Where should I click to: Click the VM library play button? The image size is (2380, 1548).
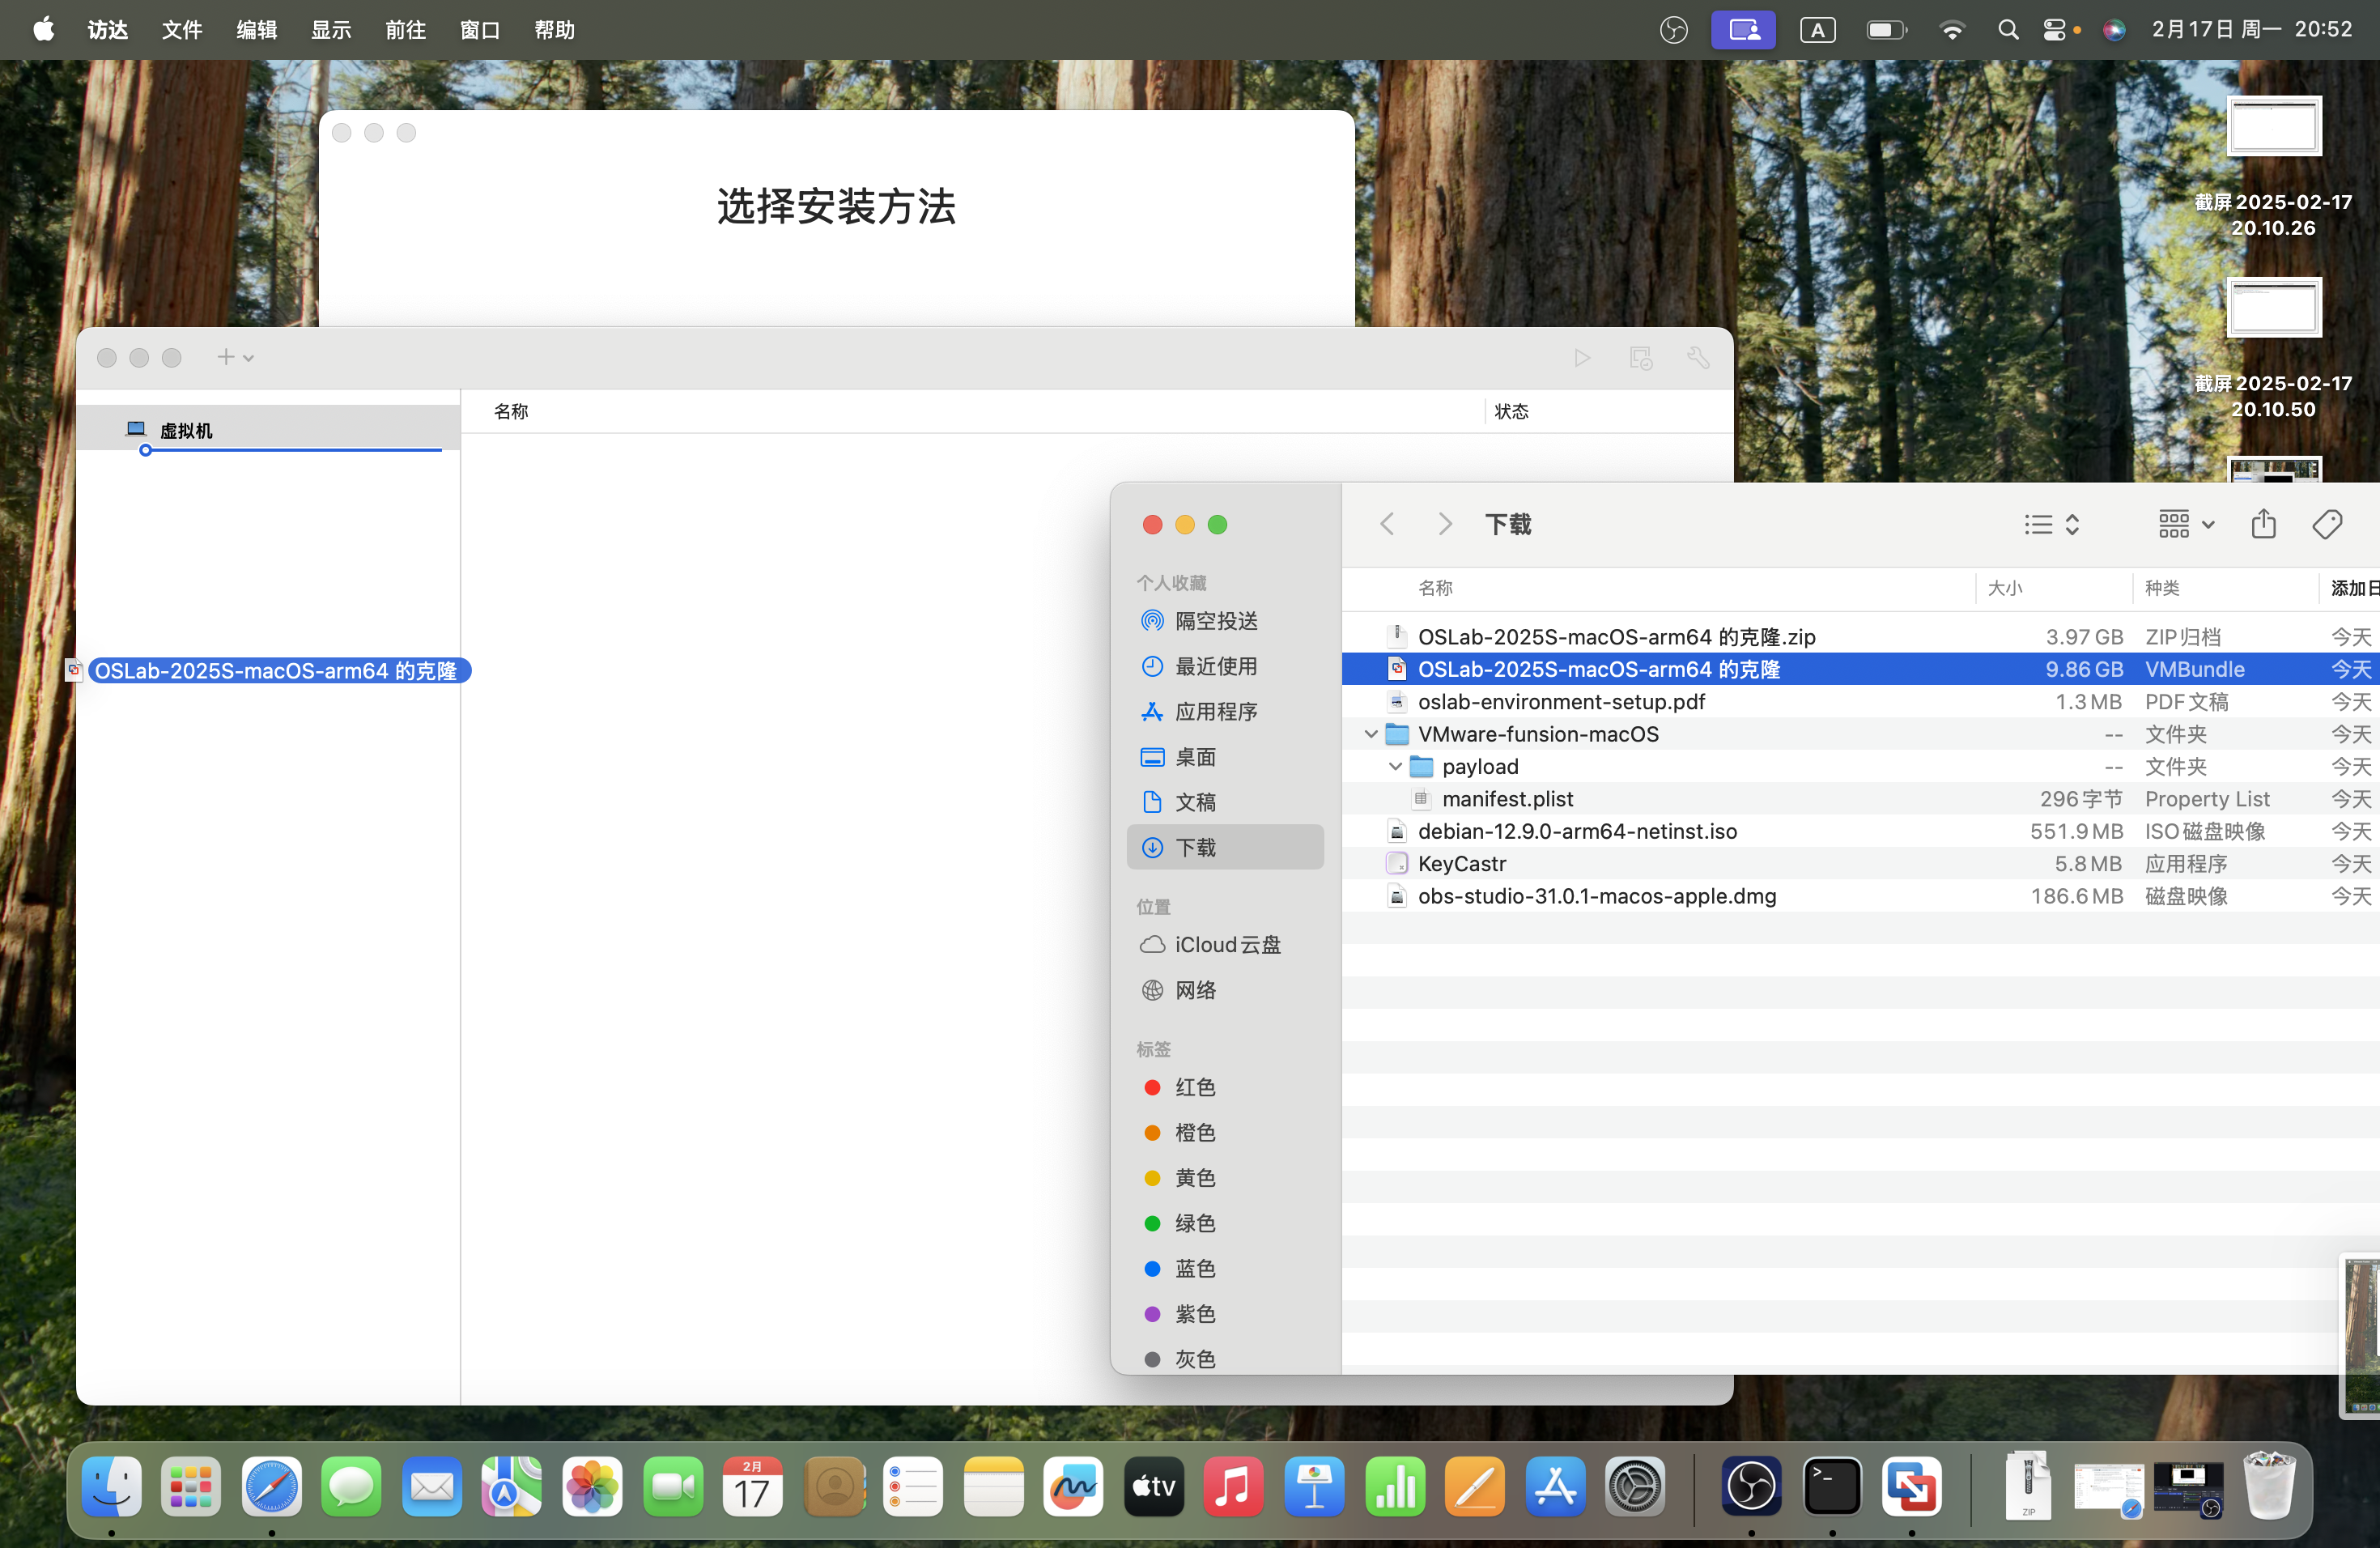point(1582,358)
